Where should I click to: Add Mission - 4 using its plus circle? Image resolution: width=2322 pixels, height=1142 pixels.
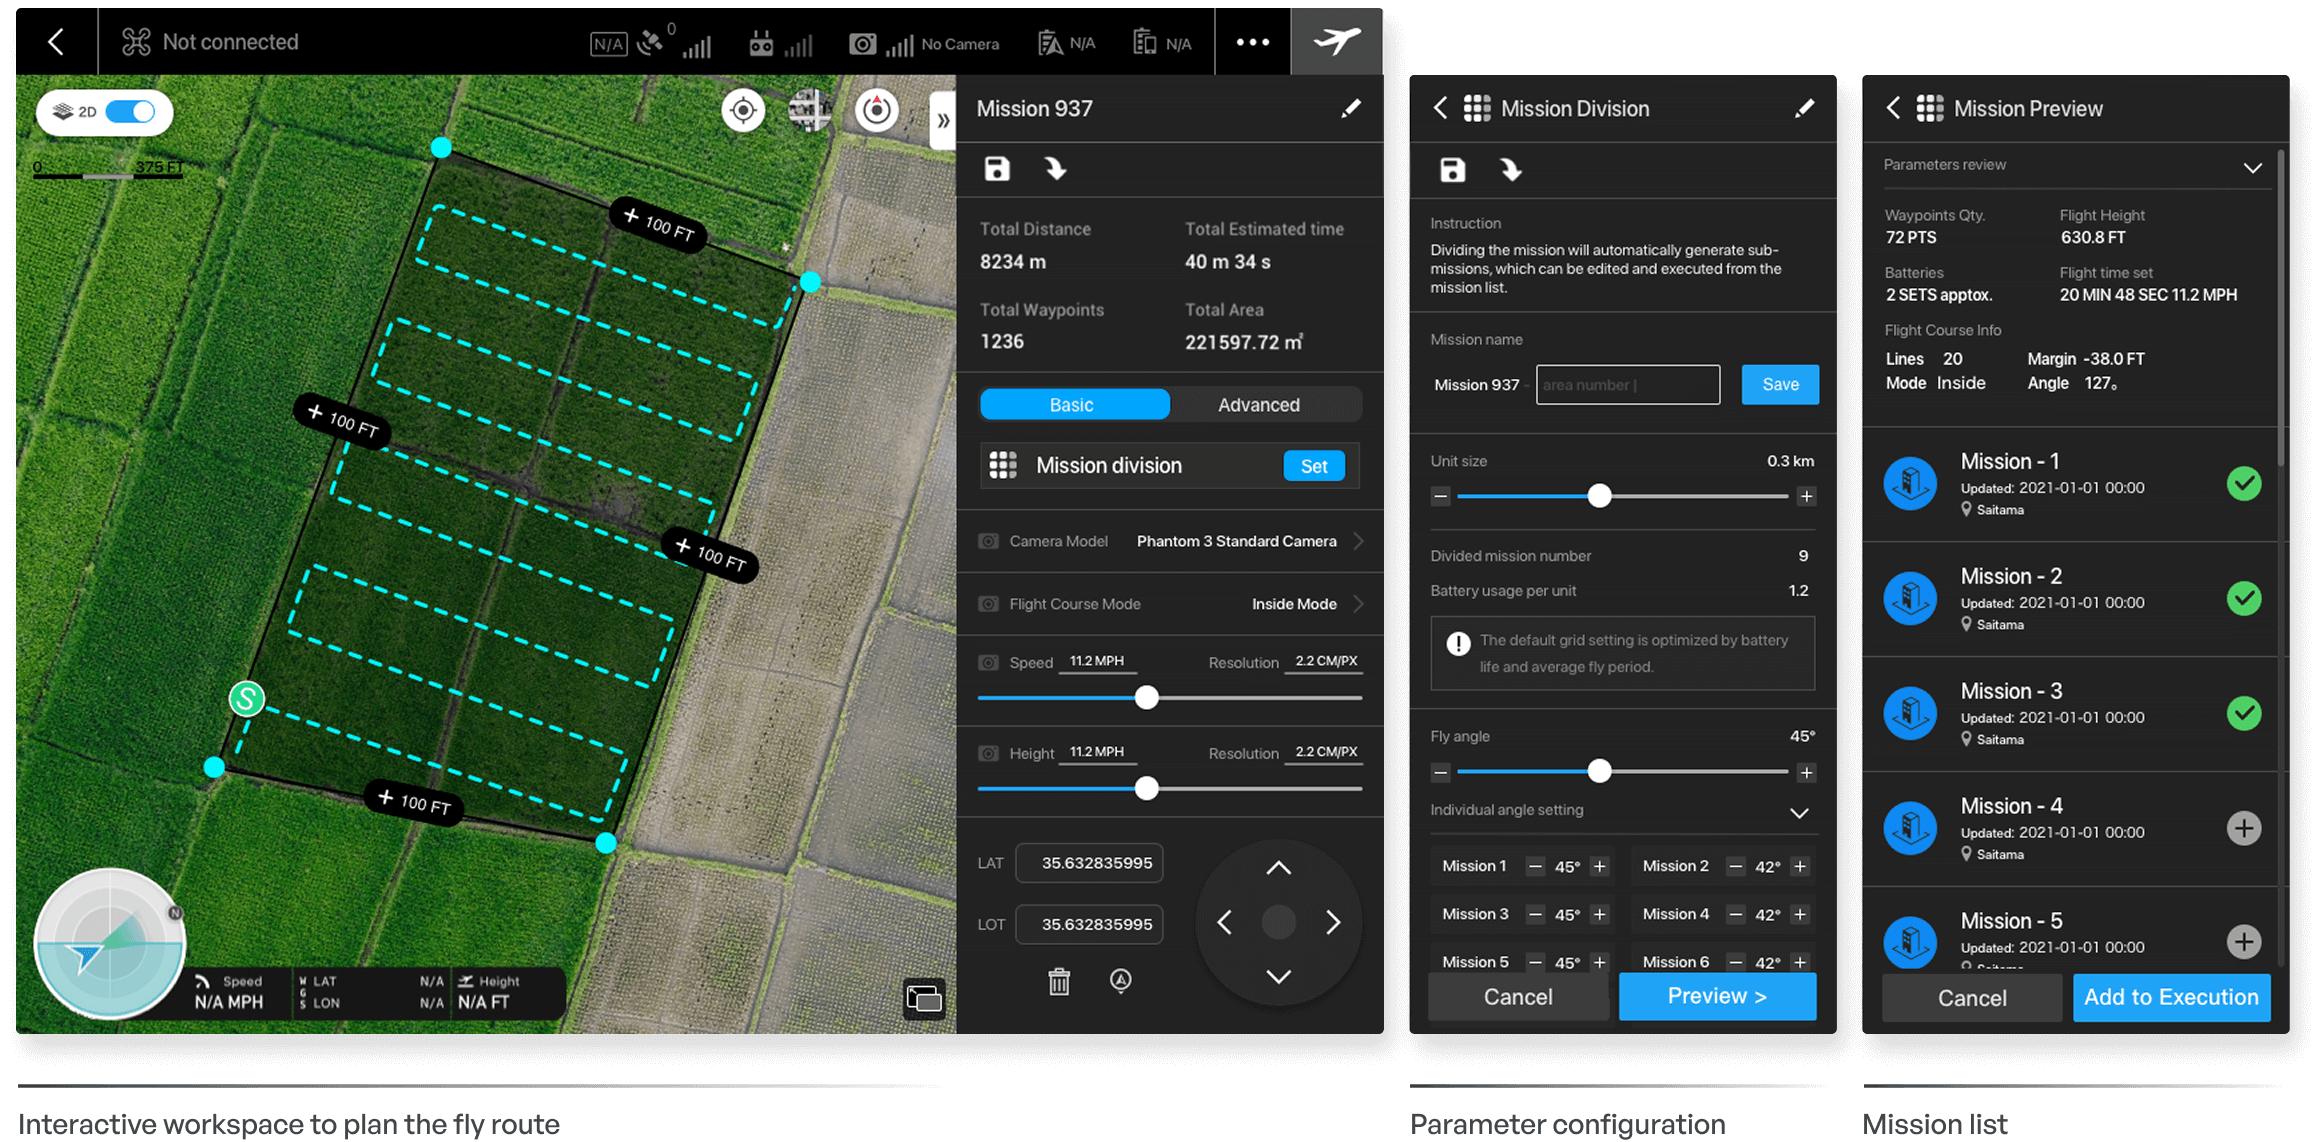(x=2244, y=828)
